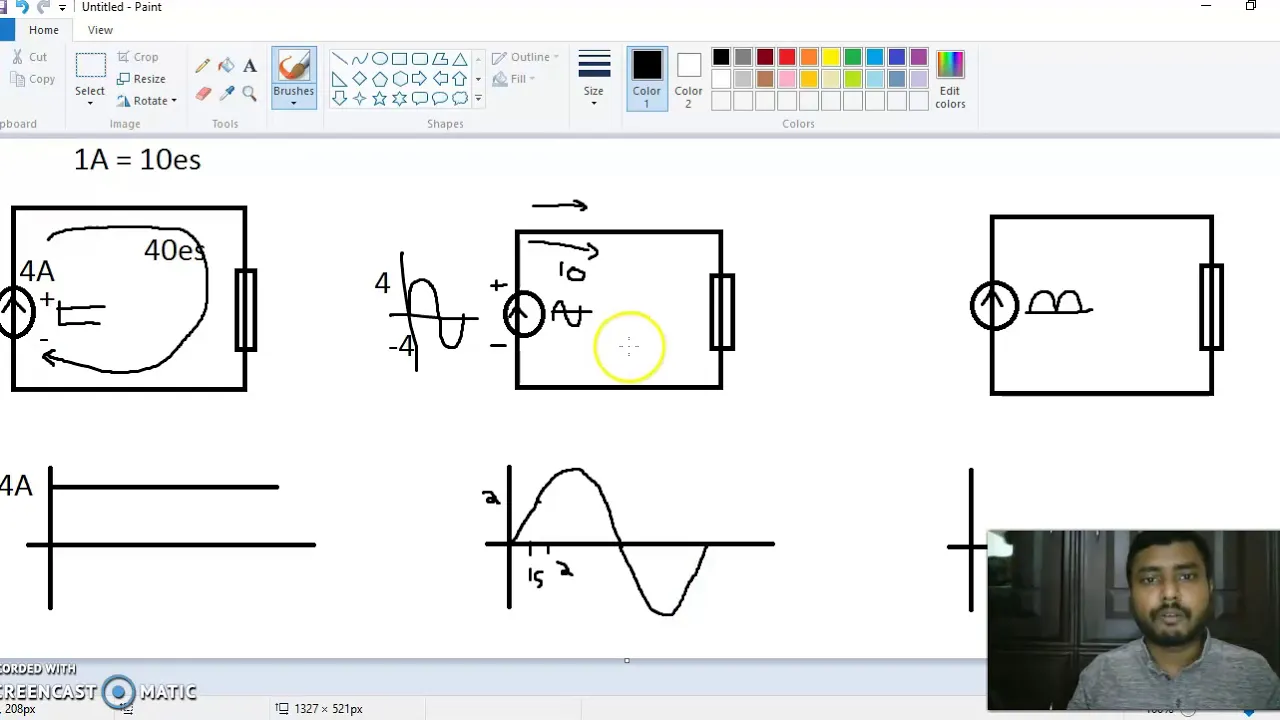1280x720 pixels.
Task: Choose the Cloud callout shape
Action: [x=459, y=98]
